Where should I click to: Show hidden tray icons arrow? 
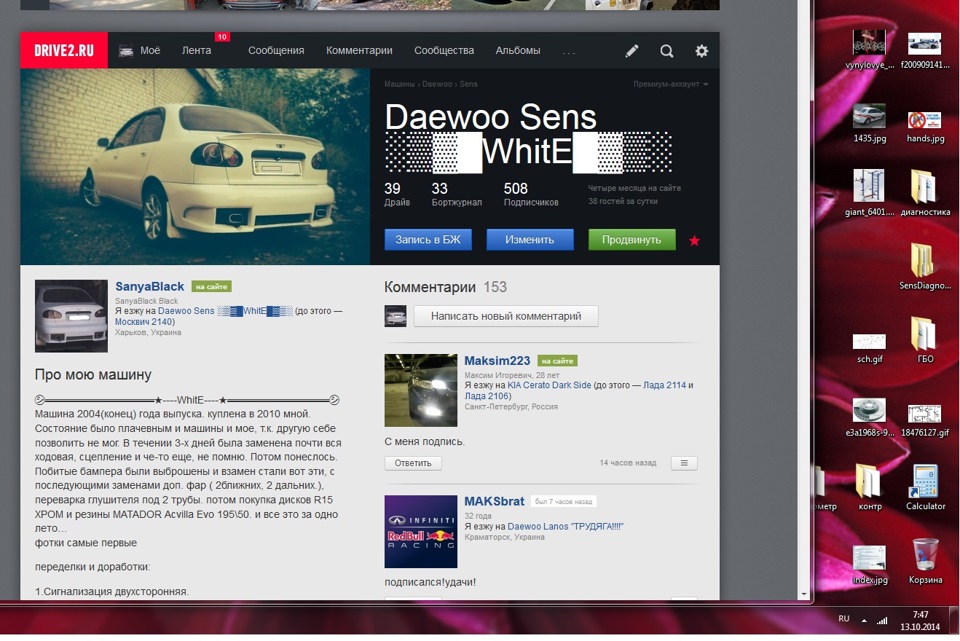click(864, 620)
